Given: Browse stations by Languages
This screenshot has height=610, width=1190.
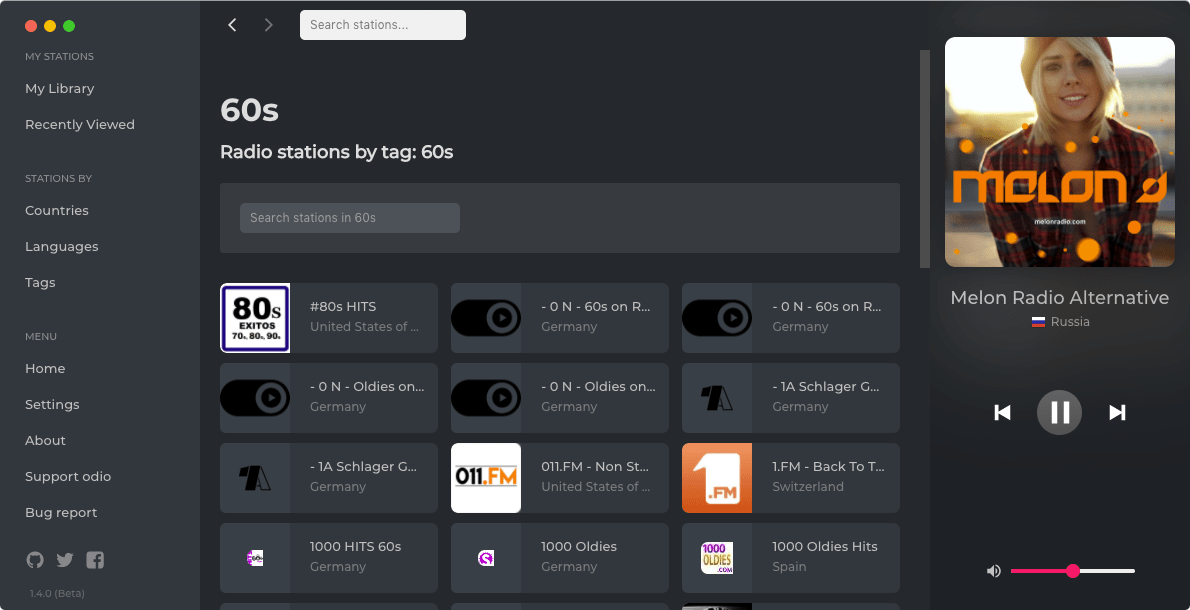Looking at the screenshot, I should click(x=61, y=247).
